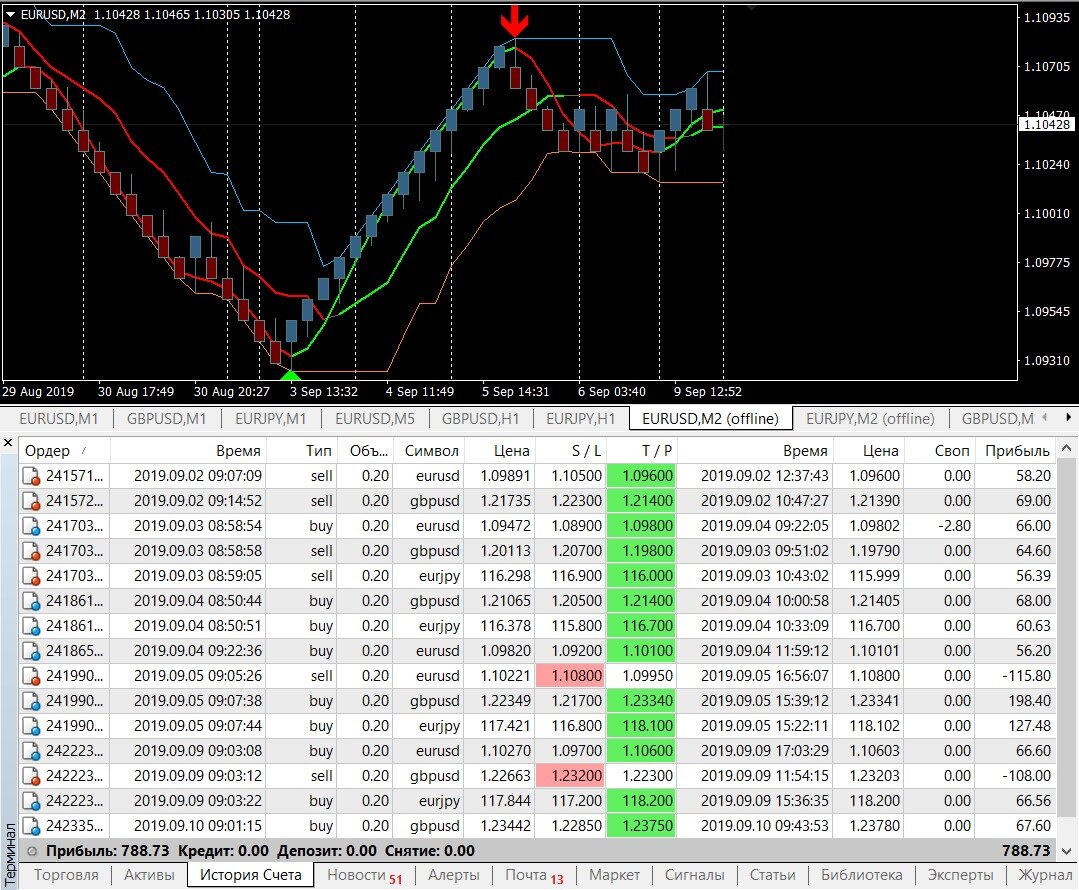This screenshot has height=890, width=1079.
Task: Open the Новости terminal tab
Action: pyautogui.click(x=364, y=875)
